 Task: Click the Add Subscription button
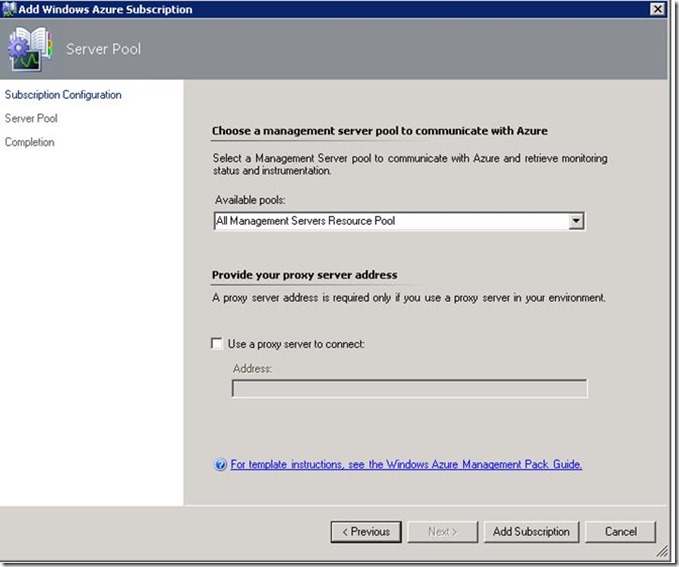531,531
